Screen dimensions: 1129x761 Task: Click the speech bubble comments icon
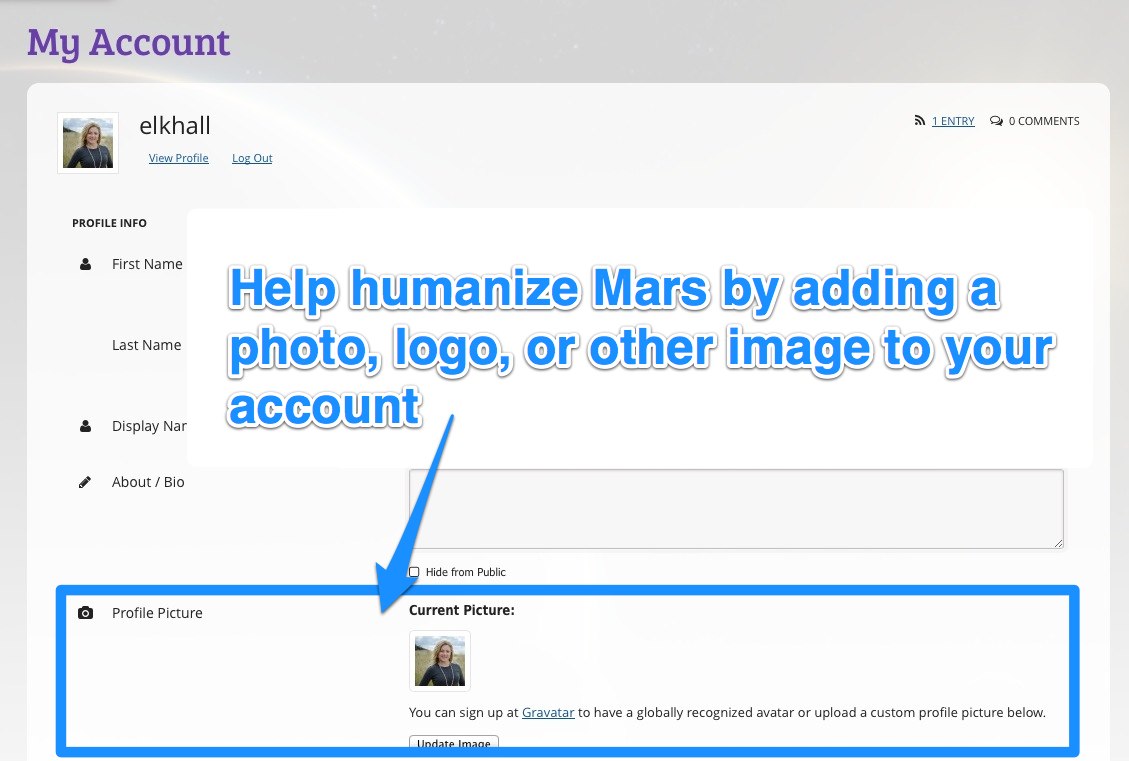[995, 121]
